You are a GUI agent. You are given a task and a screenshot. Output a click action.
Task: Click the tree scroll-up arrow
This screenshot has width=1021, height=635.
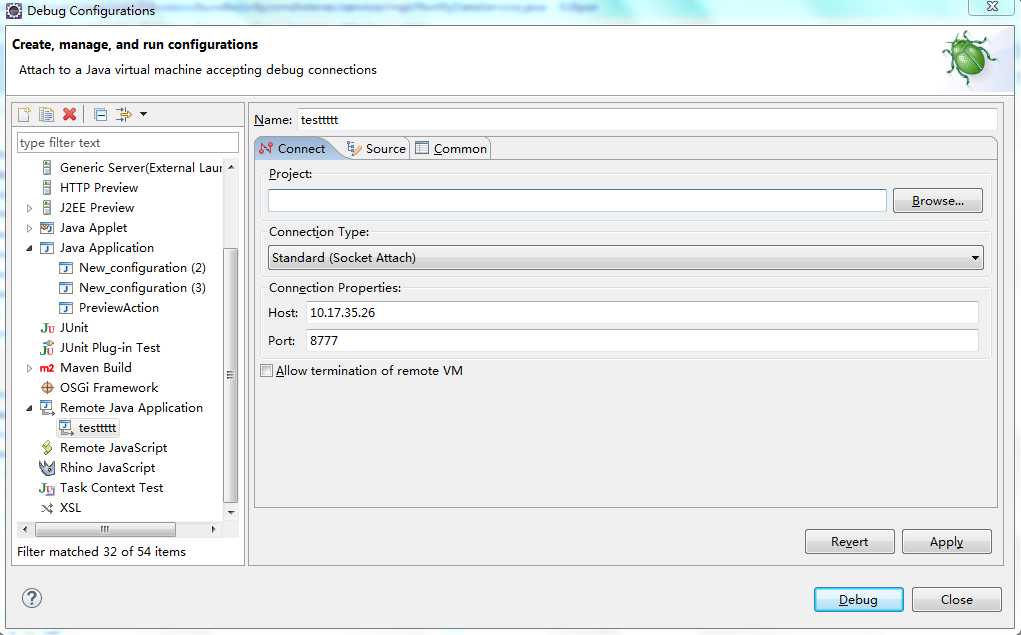(231, 167)
